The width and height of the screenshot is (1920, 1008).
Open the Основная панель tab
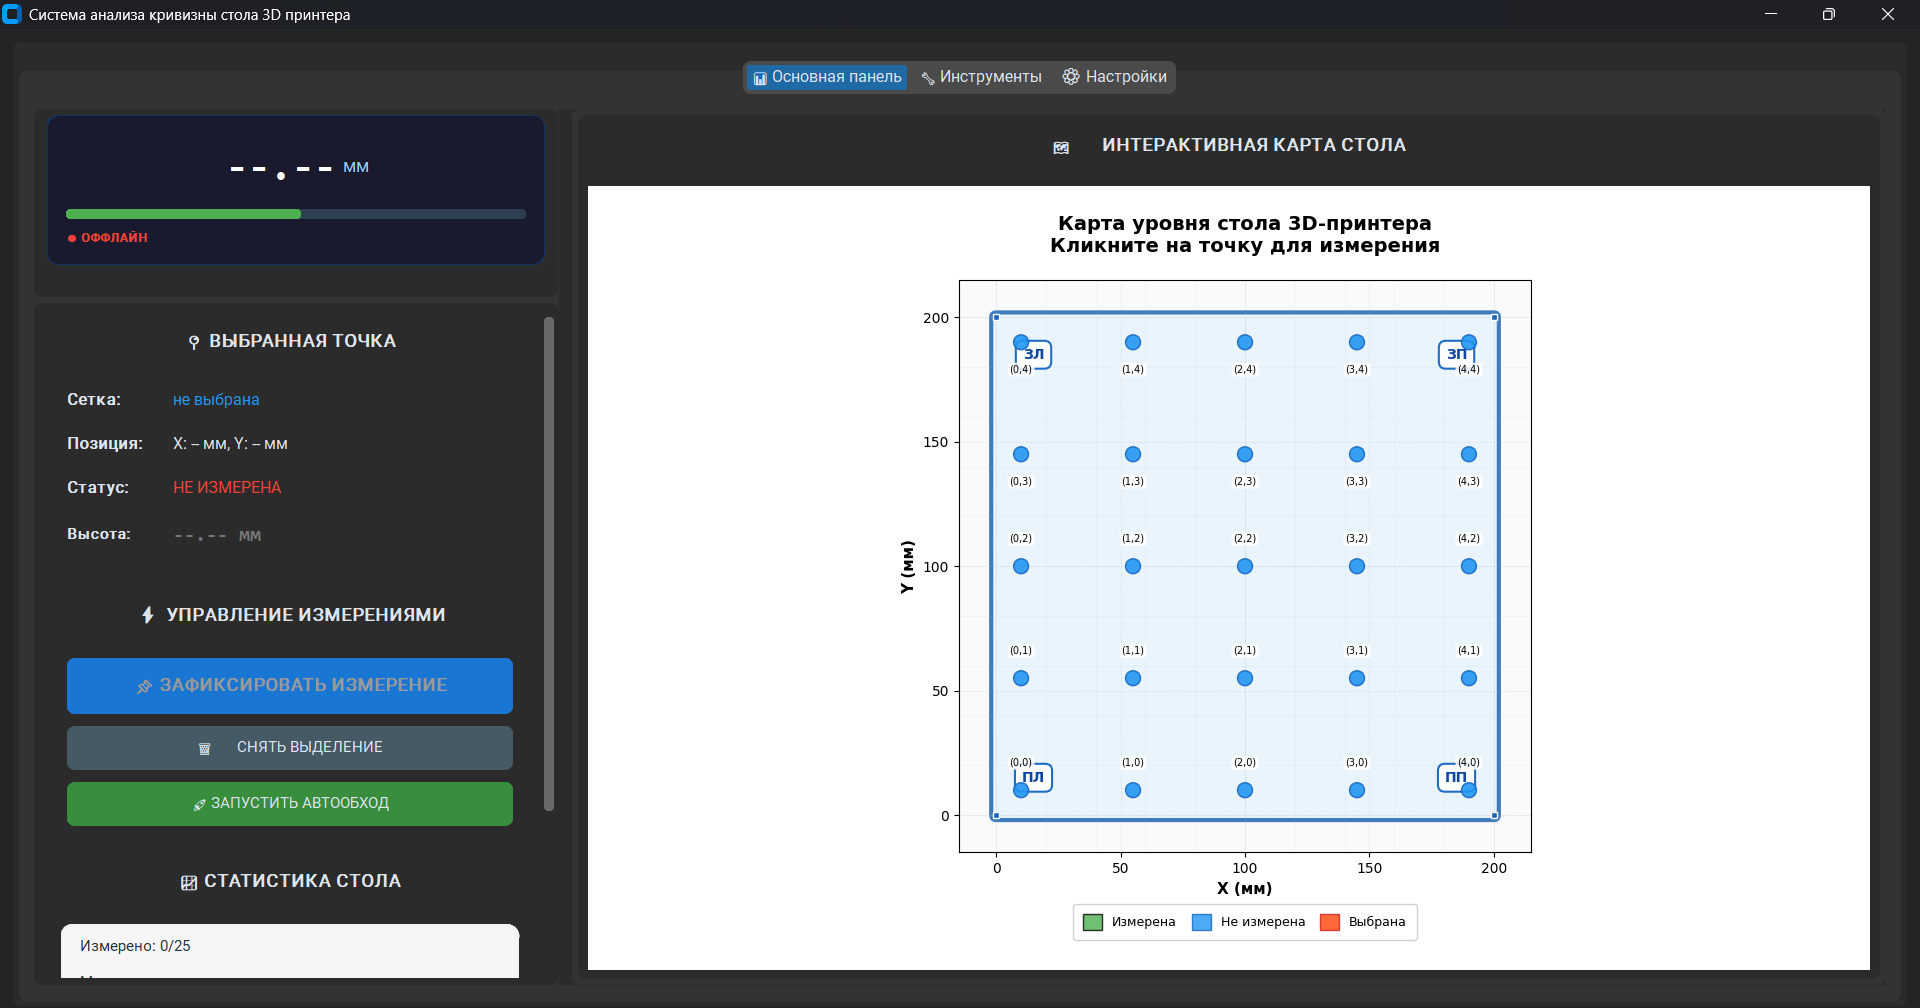point(827,77)
